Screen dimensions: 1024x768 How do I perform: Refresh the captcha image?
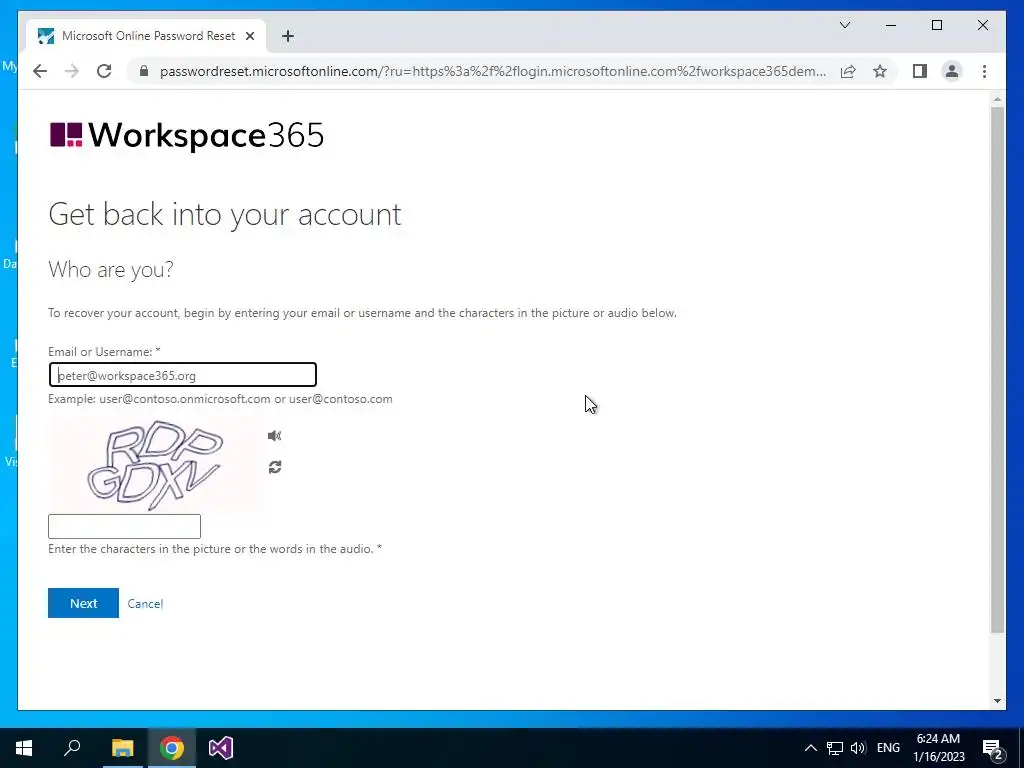click(x=275, y=467)
